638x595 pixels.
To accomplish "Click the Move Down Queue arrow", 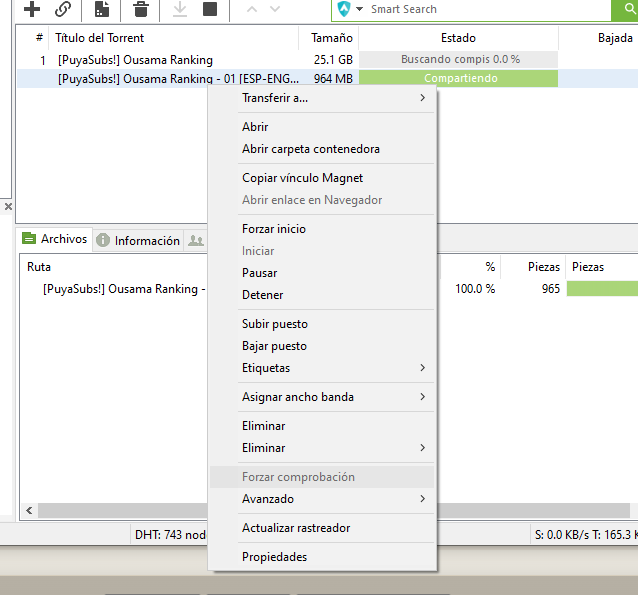I will 275,9.
